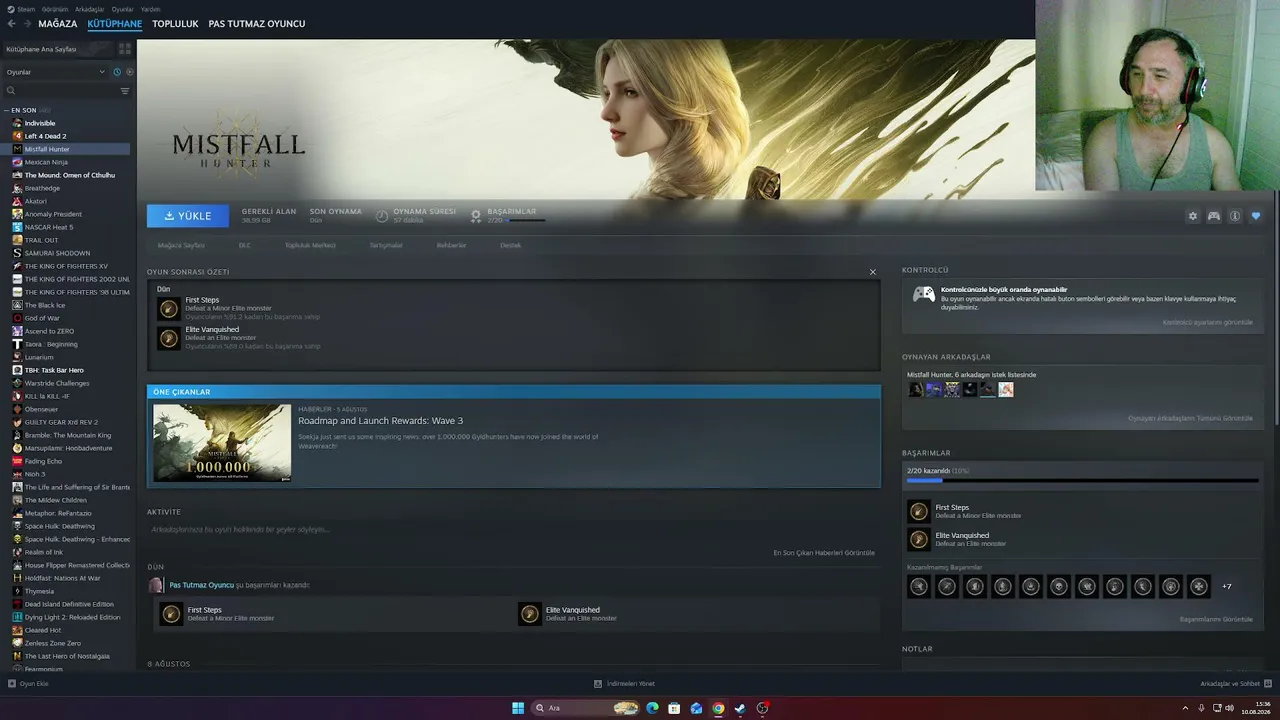Go back with the Steam back arrow
The height and width of the screenshot is (720, 1280).
(12, 24)
